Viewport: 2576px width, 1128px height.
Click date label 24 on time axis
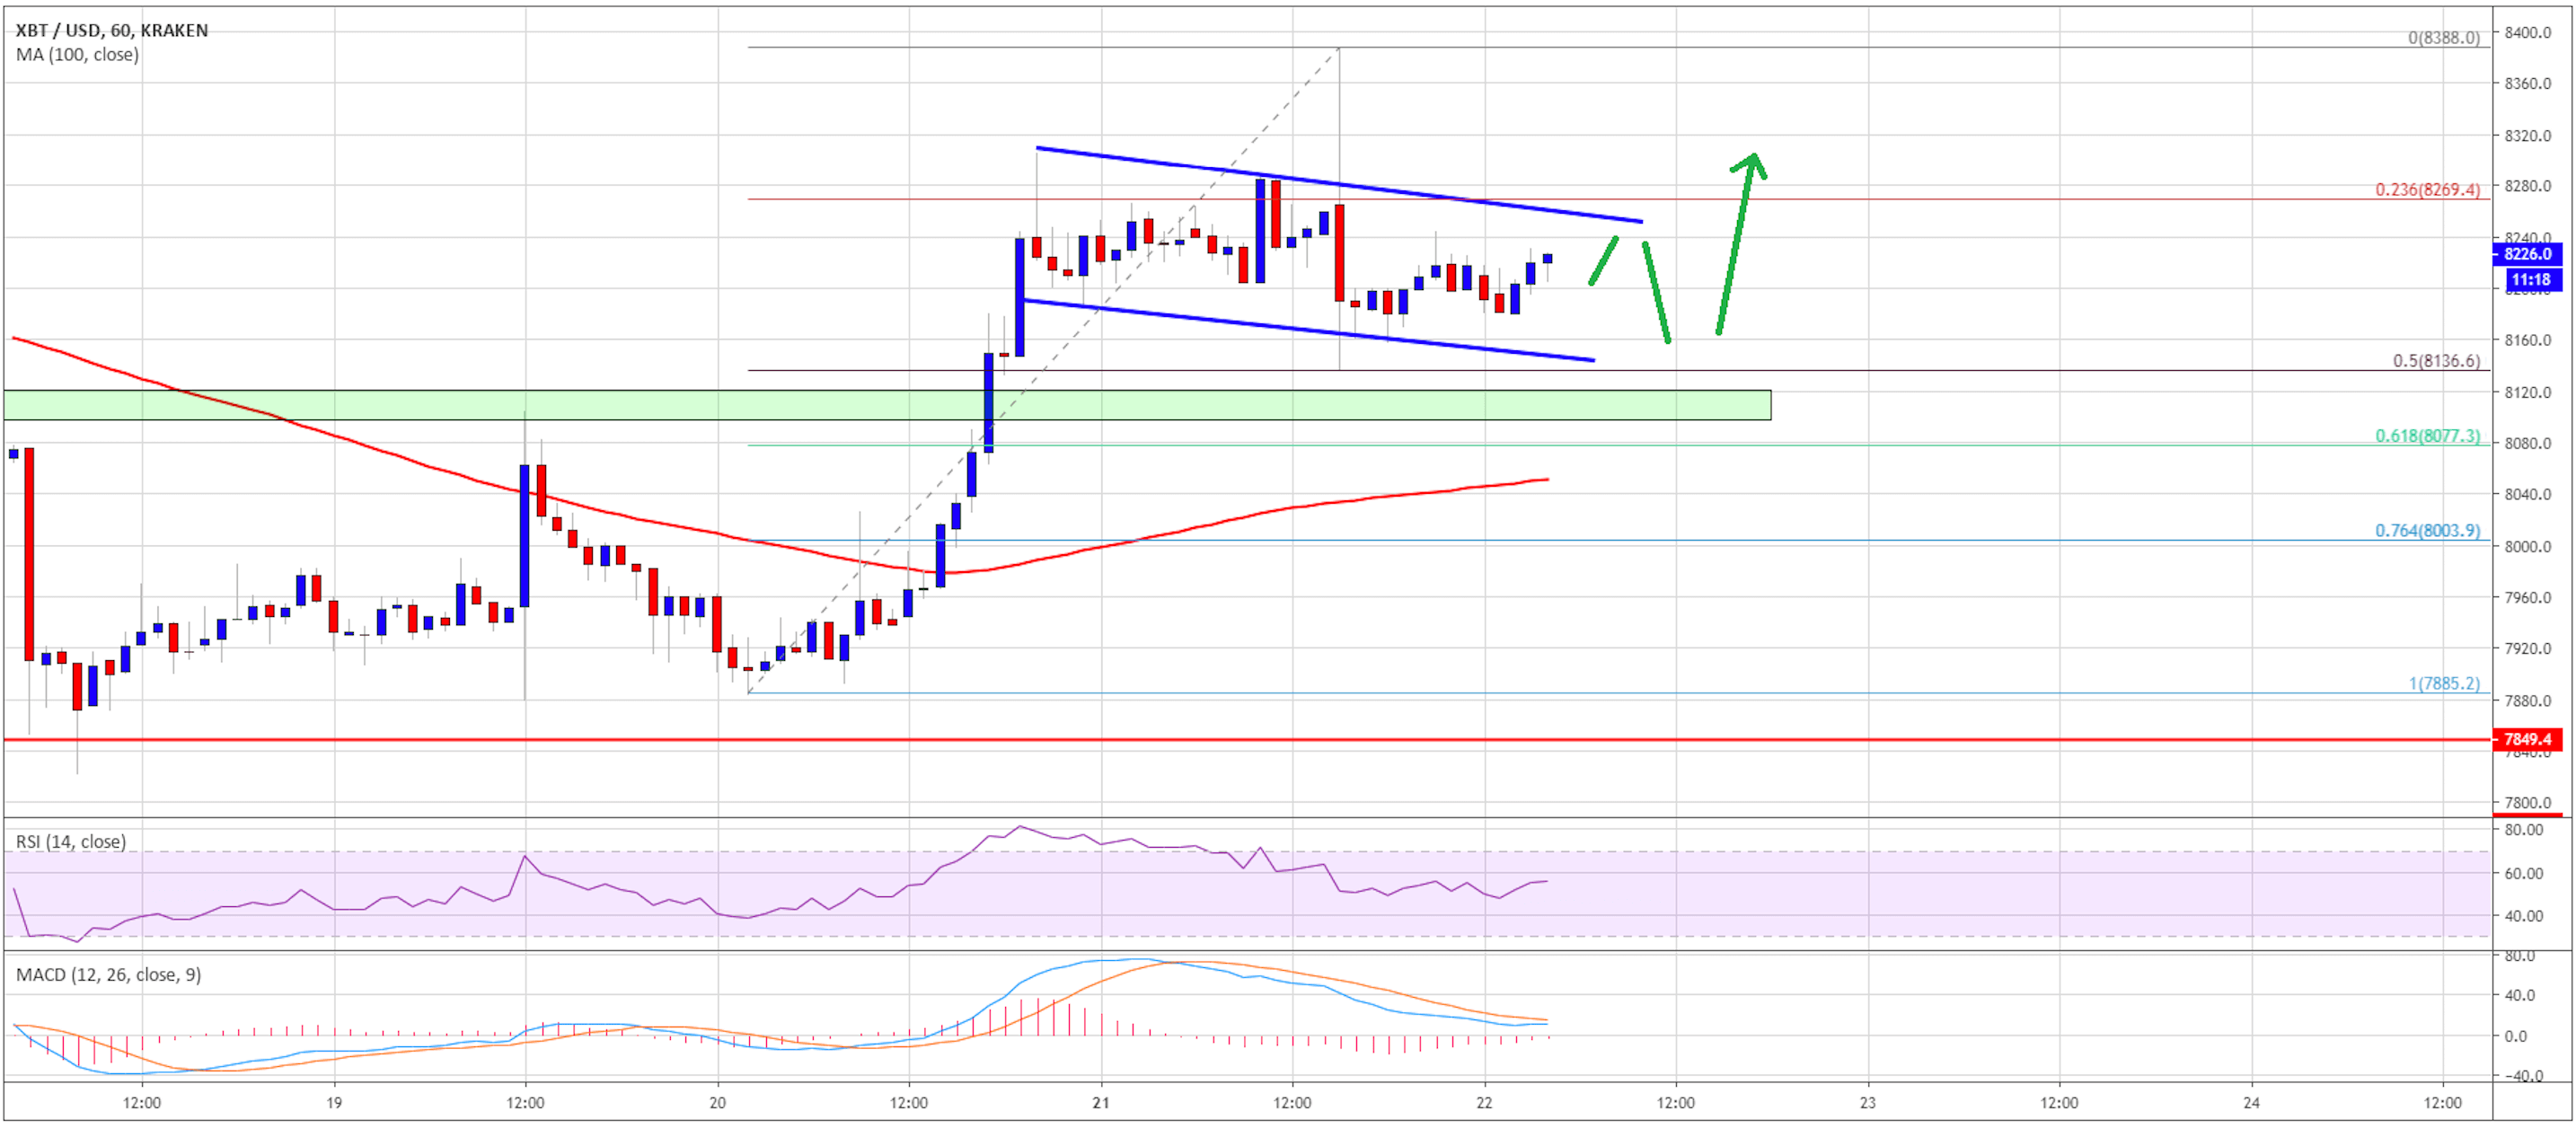pyautogui.click(x=2251, y=1102)
